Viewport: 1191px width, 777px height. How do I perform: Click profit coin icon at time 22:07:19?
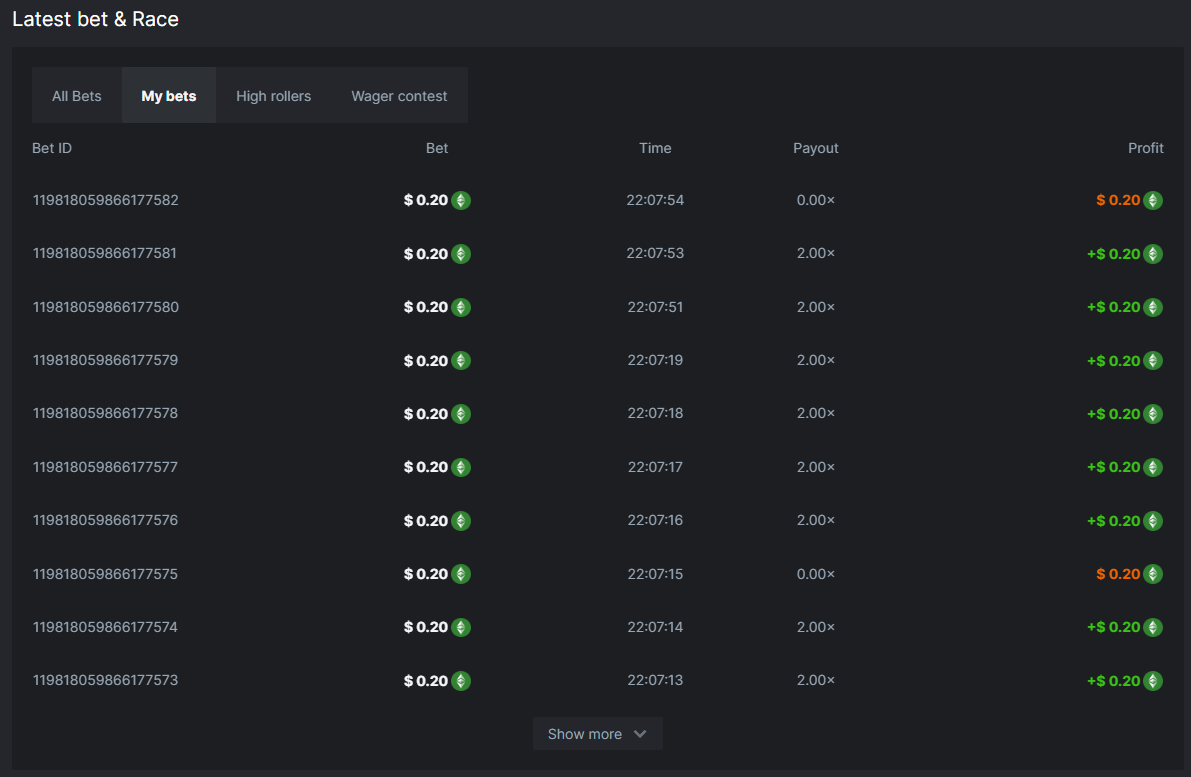(x=1153, y=361)
